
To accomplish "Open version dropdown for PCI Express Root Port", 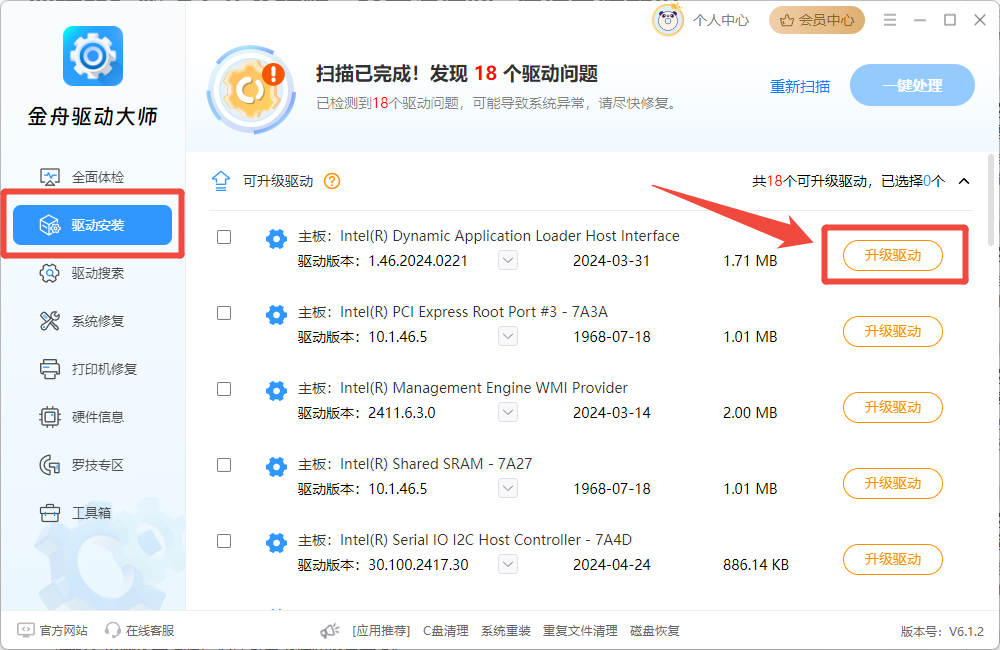I will point(508,336).
